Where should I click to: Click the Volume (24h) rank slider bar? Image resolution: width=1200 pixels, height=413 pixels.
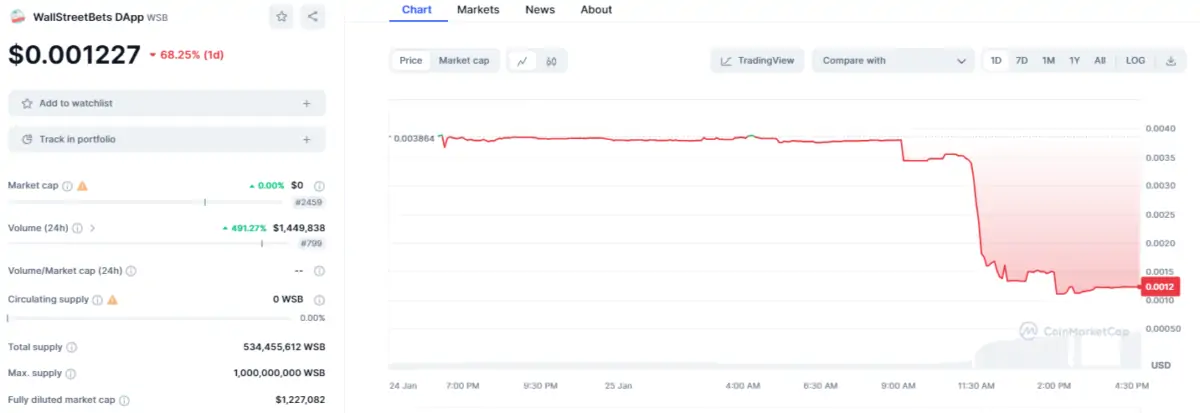coord(151,243)
